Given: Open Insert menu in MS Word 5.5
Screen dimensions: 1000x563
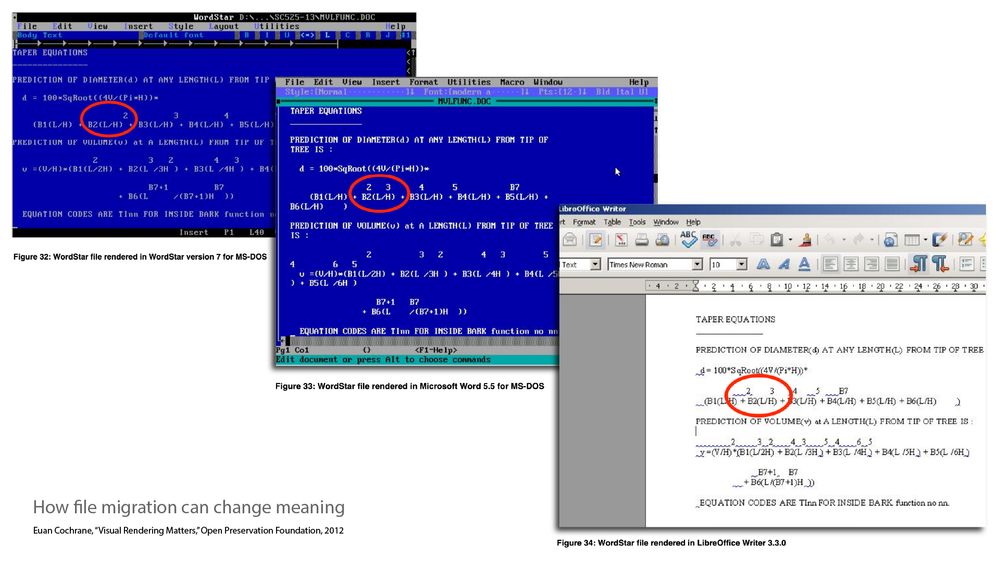Looking at the screenshot, I should tap(386, 82).
